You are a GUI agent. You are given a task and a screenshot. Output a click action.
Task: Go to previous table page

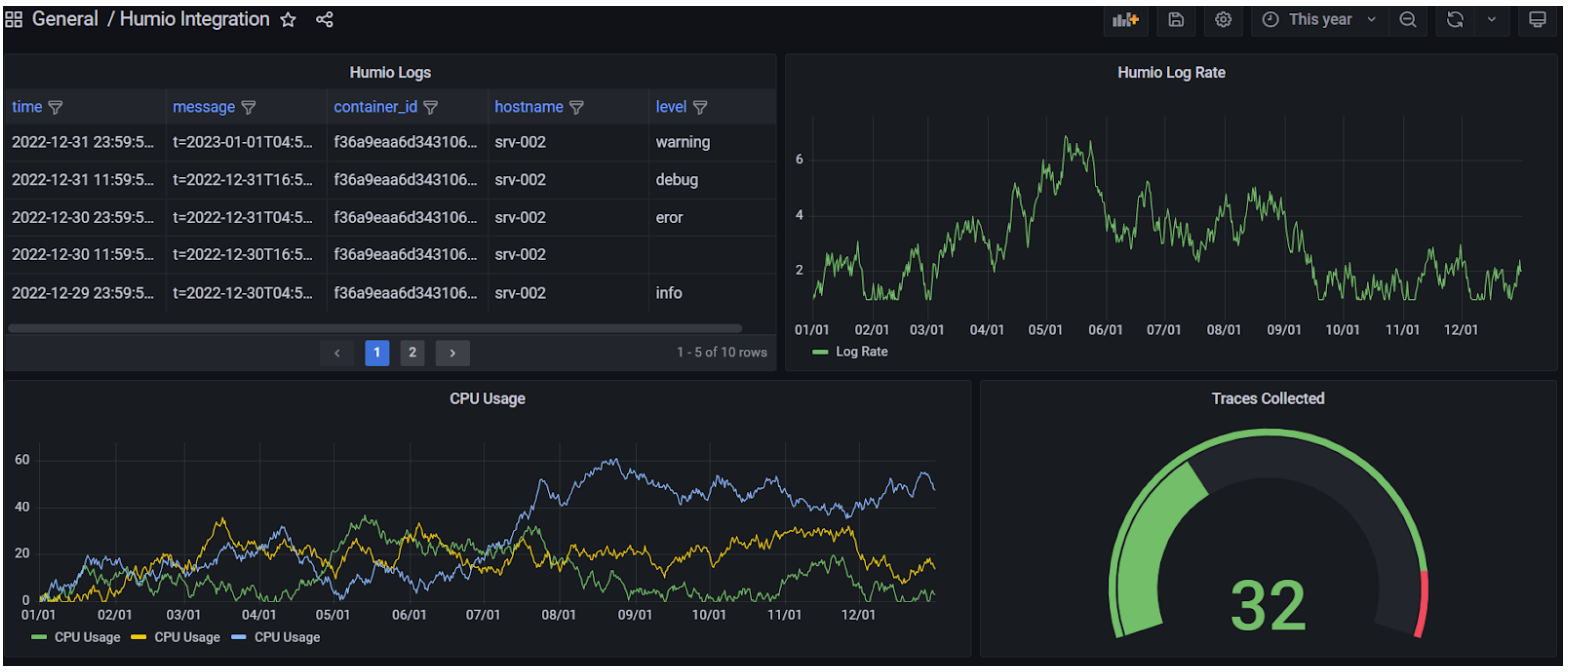click(x=337, y=353)
